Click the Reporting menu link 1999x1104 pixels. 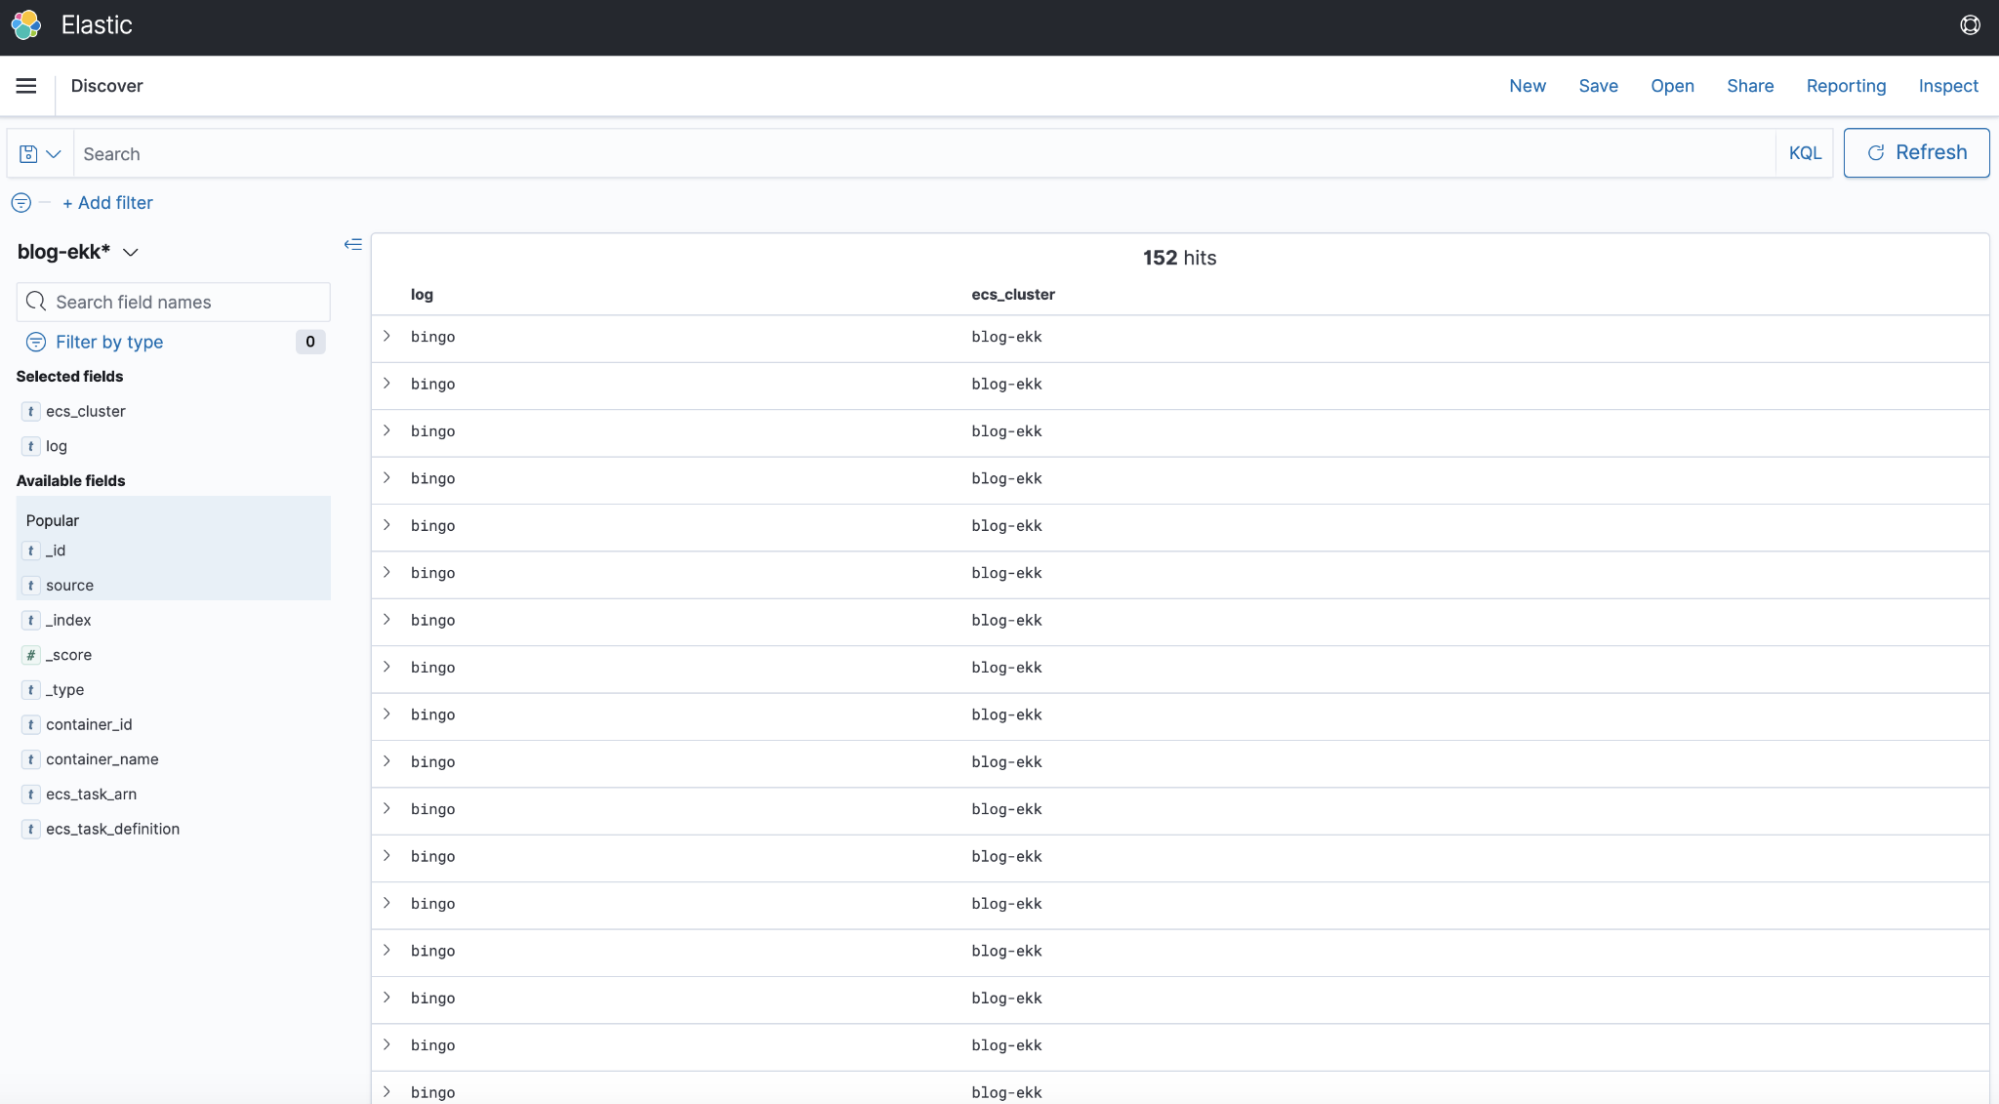[1845, 86]
